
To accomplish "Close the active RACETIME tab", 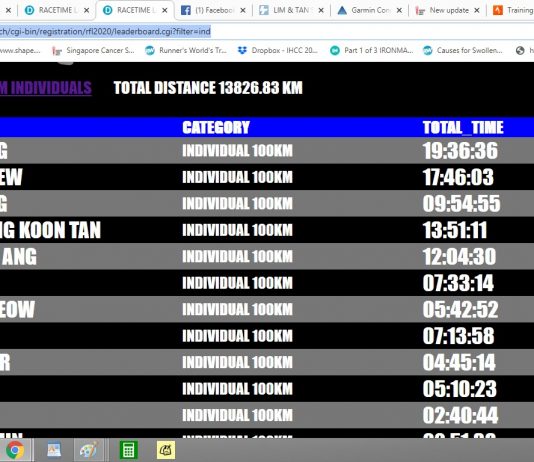I will coord(165,11).
